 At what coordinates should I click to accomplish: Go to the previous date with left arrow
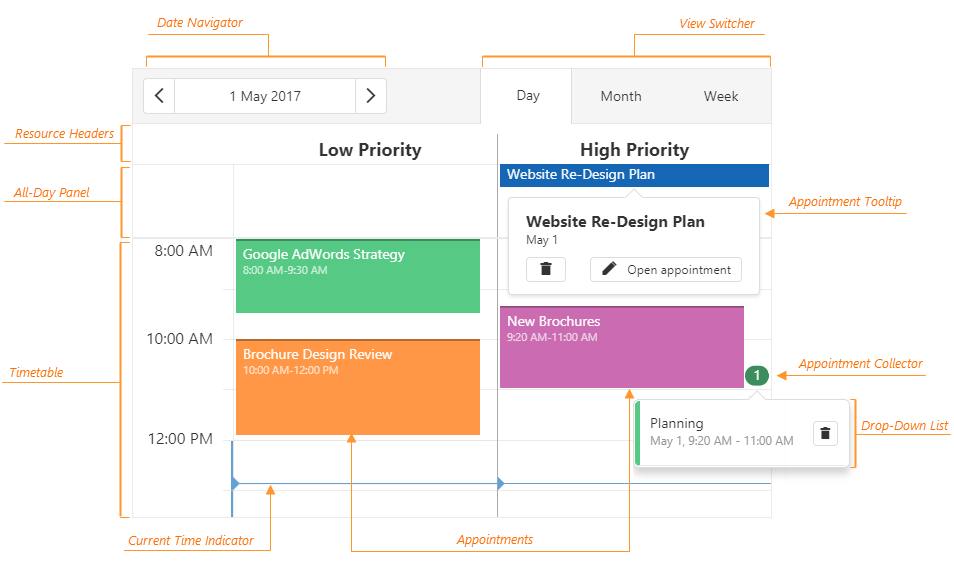tap(159, 96)
